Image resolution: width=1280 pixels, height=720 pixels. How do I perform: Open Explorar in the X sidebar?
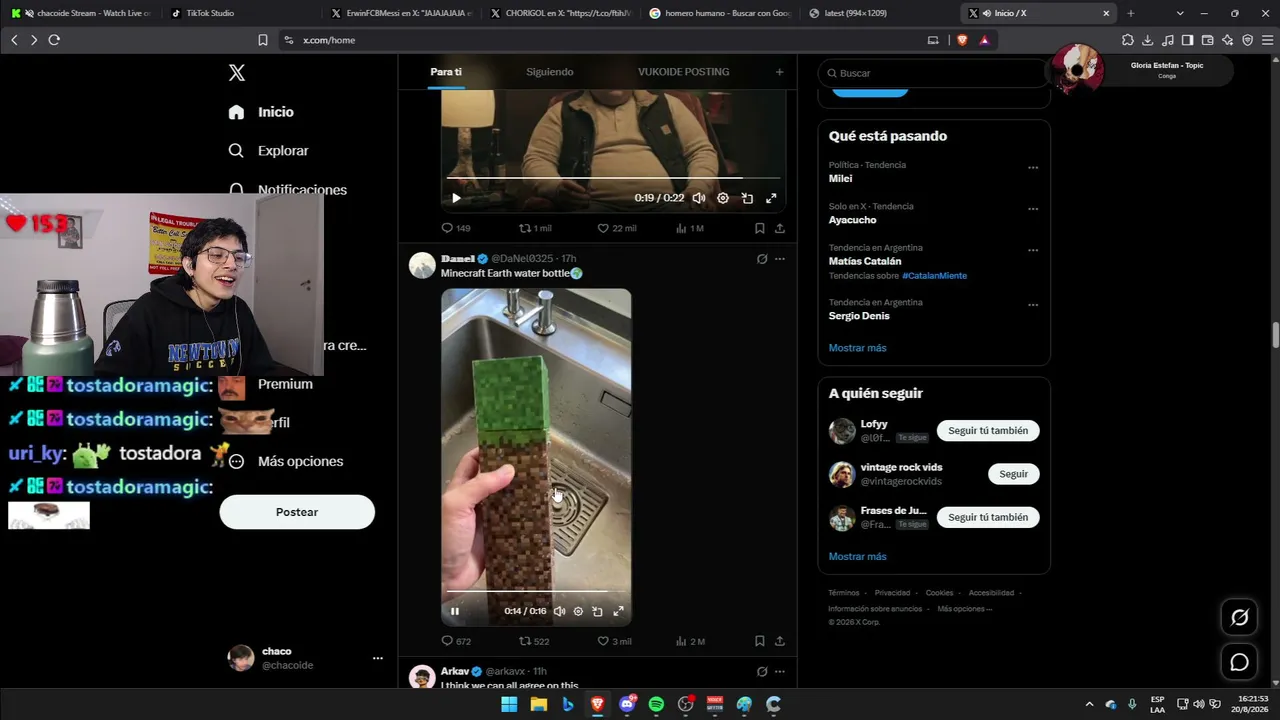(268, 151)
